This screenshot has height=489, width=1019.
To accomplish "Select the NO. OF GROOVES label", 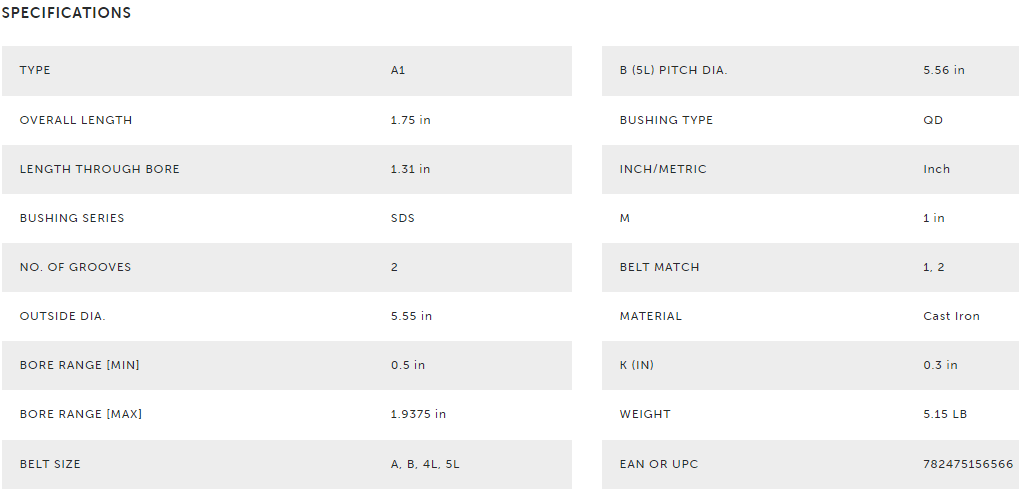I will [x=75, y=267].
